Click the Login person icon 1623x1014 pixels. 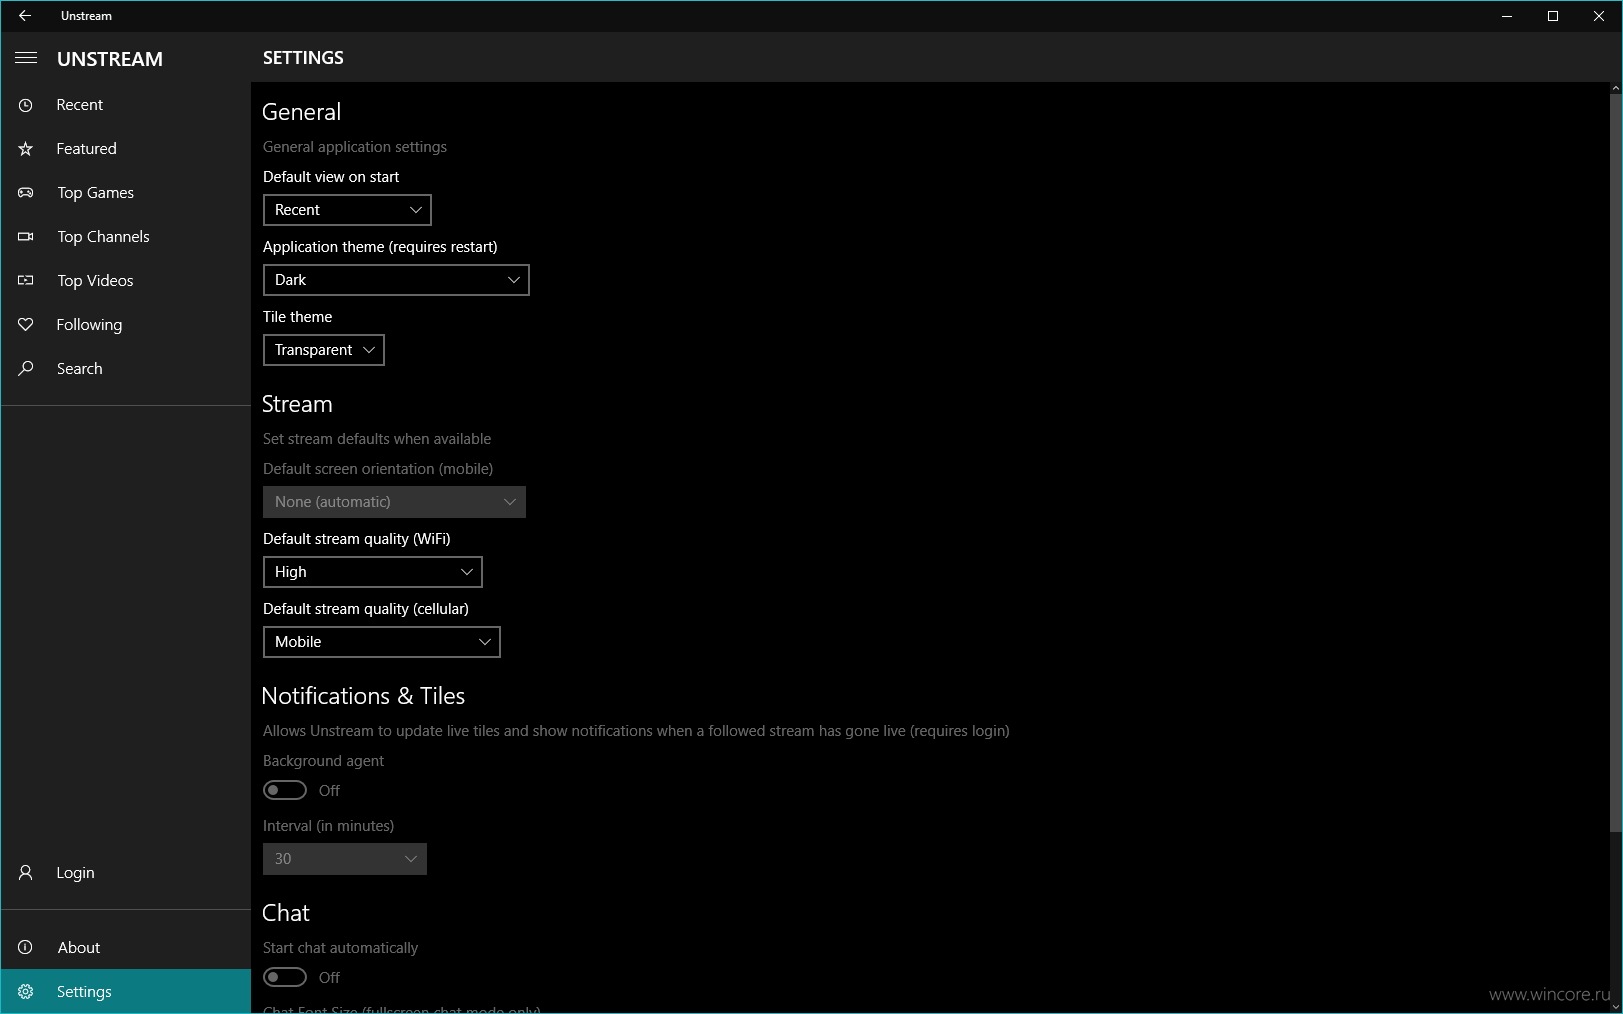(x=26, y=873)
